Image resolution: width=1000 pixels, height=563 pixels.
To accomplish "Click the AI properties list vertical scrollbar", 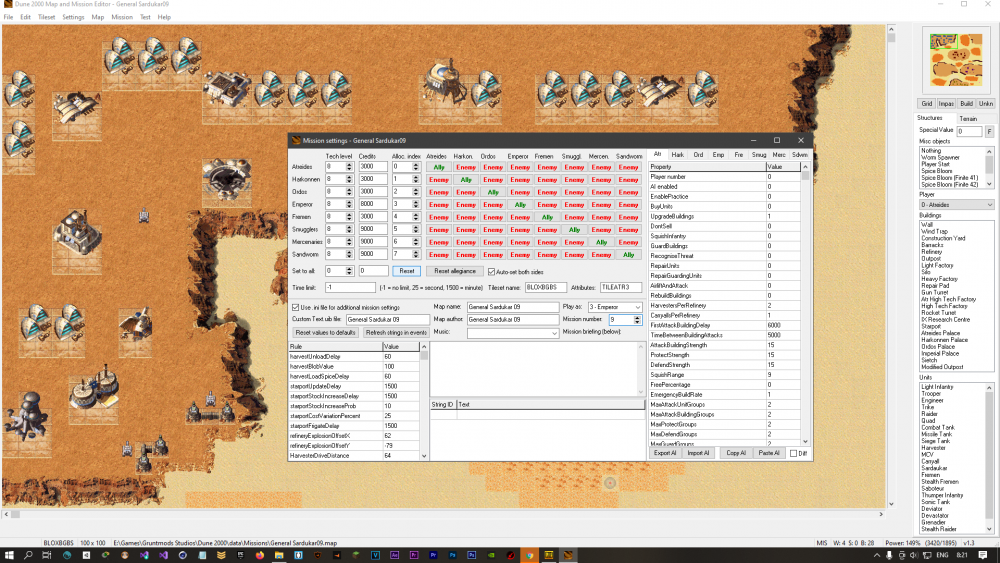I will pyautogui.click(x=805, y=303).
